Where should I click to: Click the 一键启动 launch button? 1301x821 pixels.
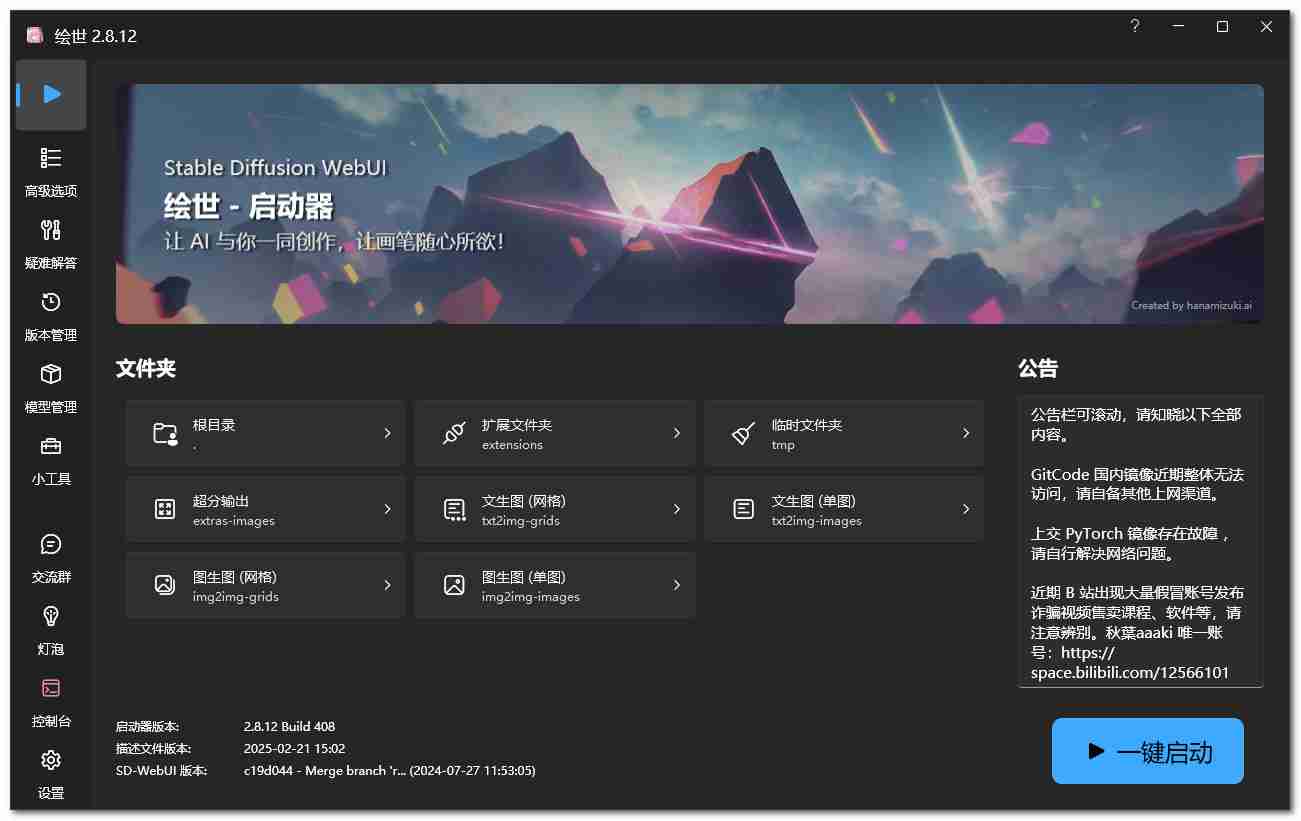(x=1147, y=751)
